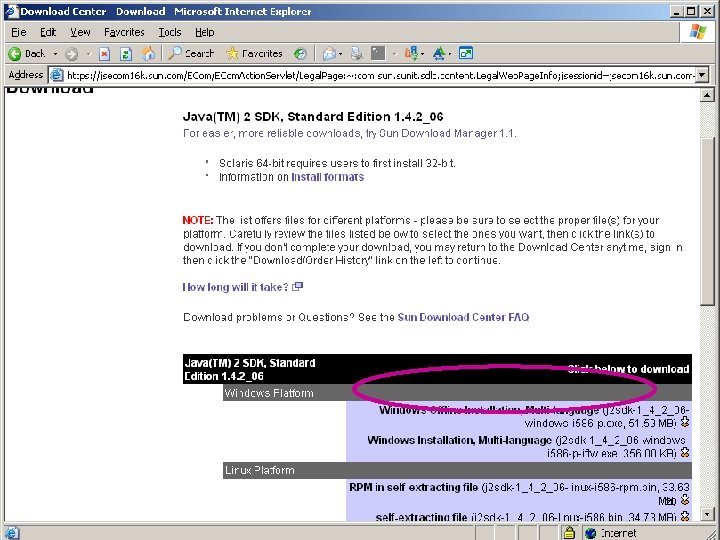
Task: Click the Back navigation button
Action: pos(27,54)
